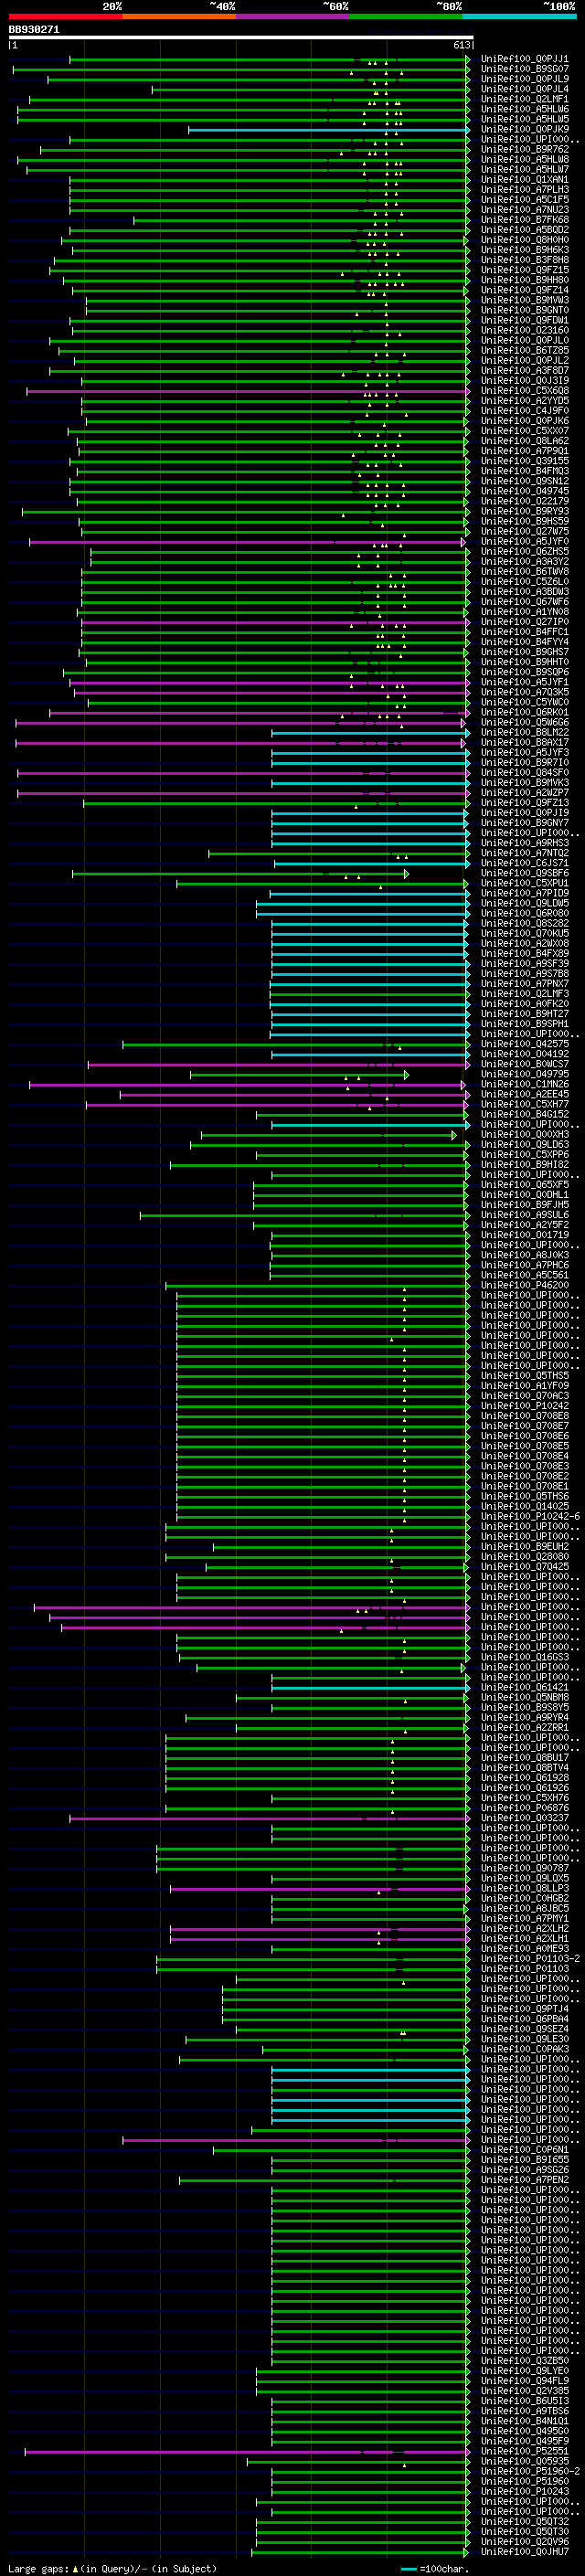This screenshot has height=2576, width=585.
Task: Click the purple alignment bar of A5JYF0
Action: (x=247, y=542)
